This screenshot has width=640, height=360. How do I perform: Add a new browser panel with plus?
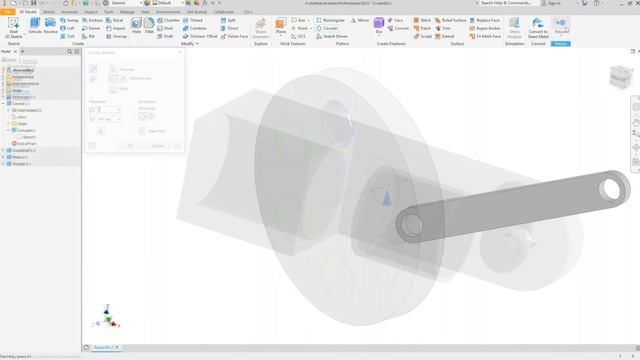point(22,51)
